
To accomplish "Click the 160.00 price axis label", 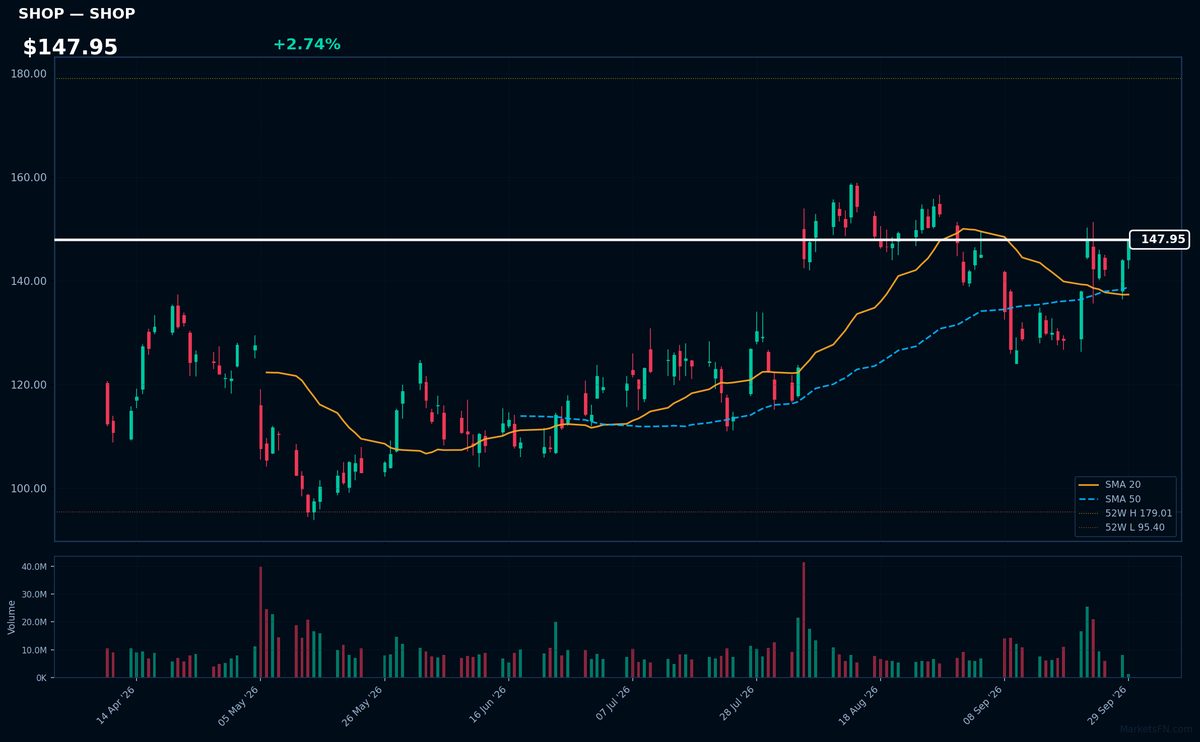I will click(29, 178).
